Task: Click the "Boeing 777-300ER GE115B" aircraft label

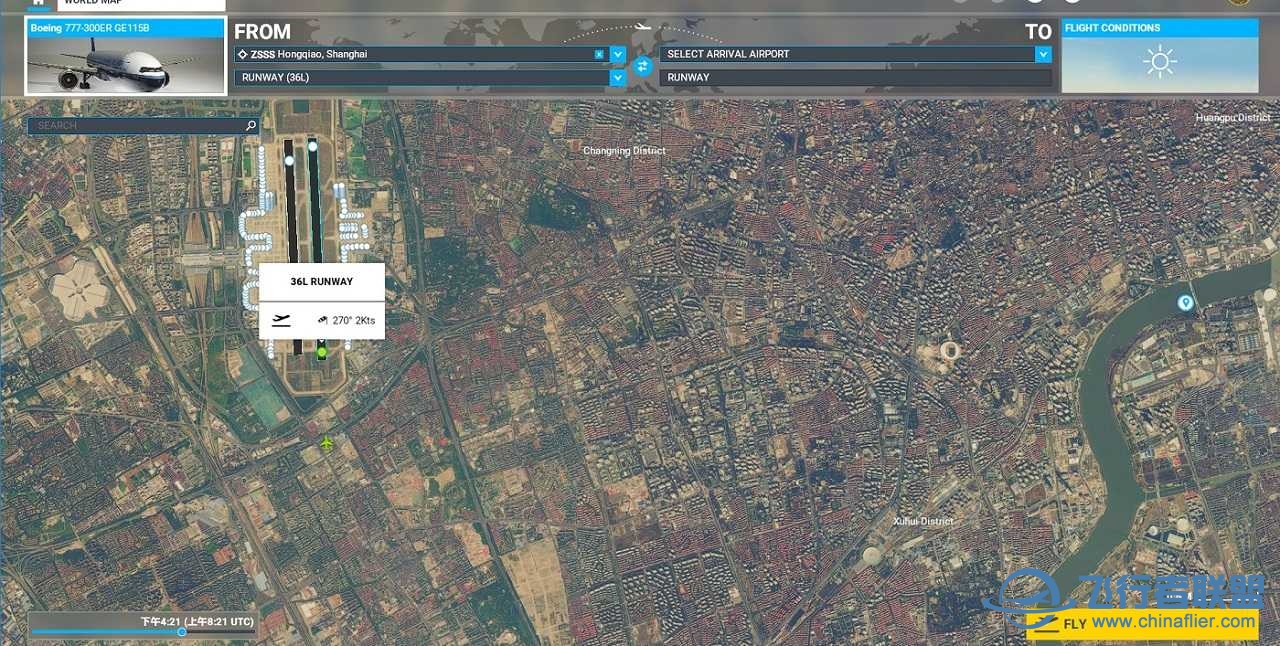Action: (x=90, y=28)
